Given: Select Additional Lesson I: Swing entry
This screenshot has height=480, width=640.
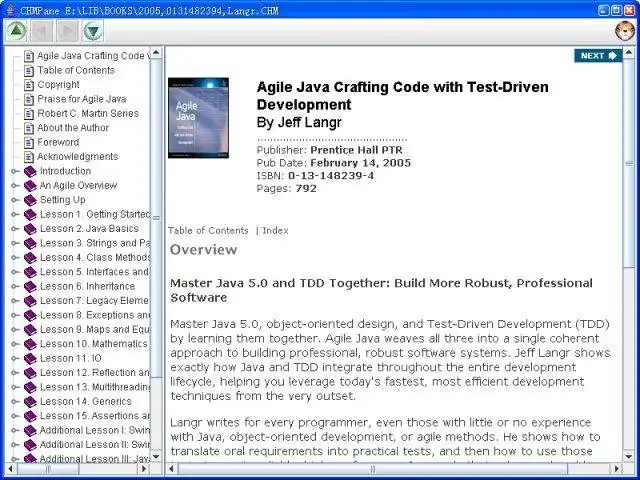Looking at the screenshot, I should (95, 430).
